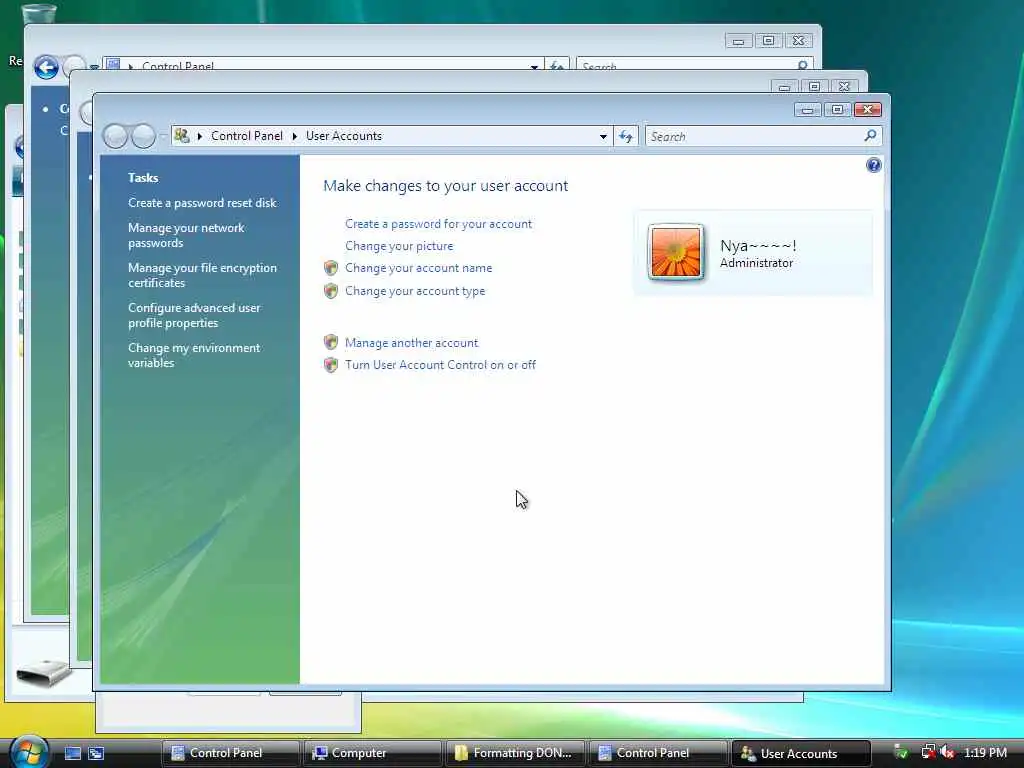This screenshot has width=1024, height=768.
Task: Click the back arrow in User Accounts window
Action: click(116, 136)
